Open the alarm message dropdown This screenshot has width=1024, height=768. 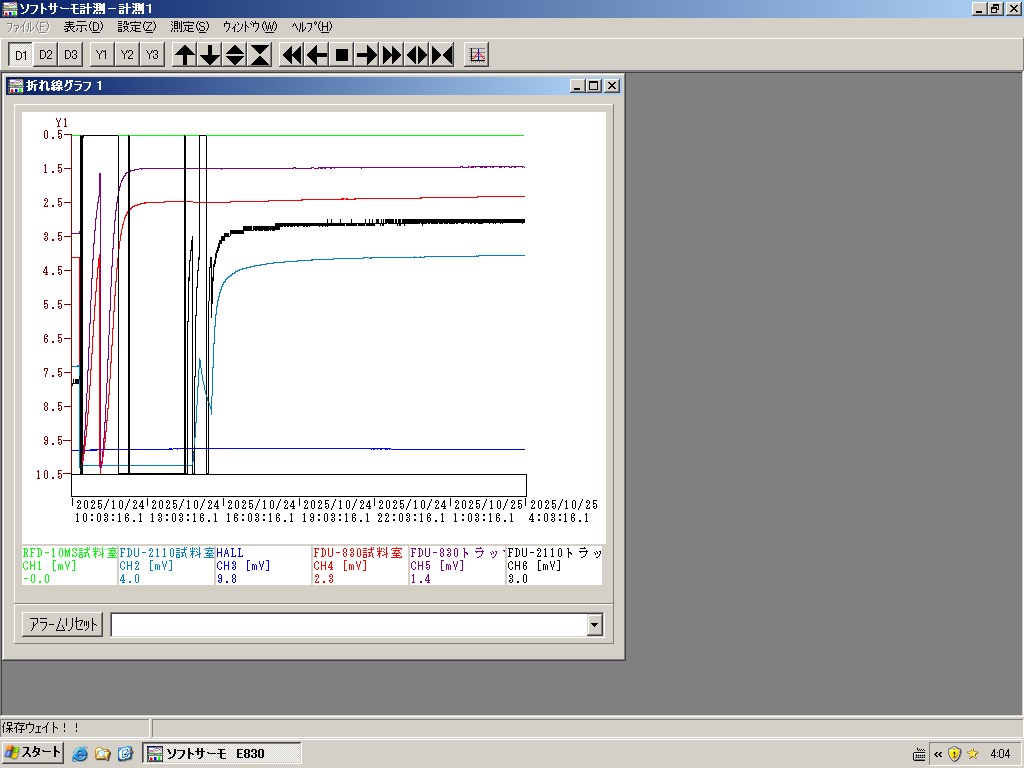click(x=595, y=625)
